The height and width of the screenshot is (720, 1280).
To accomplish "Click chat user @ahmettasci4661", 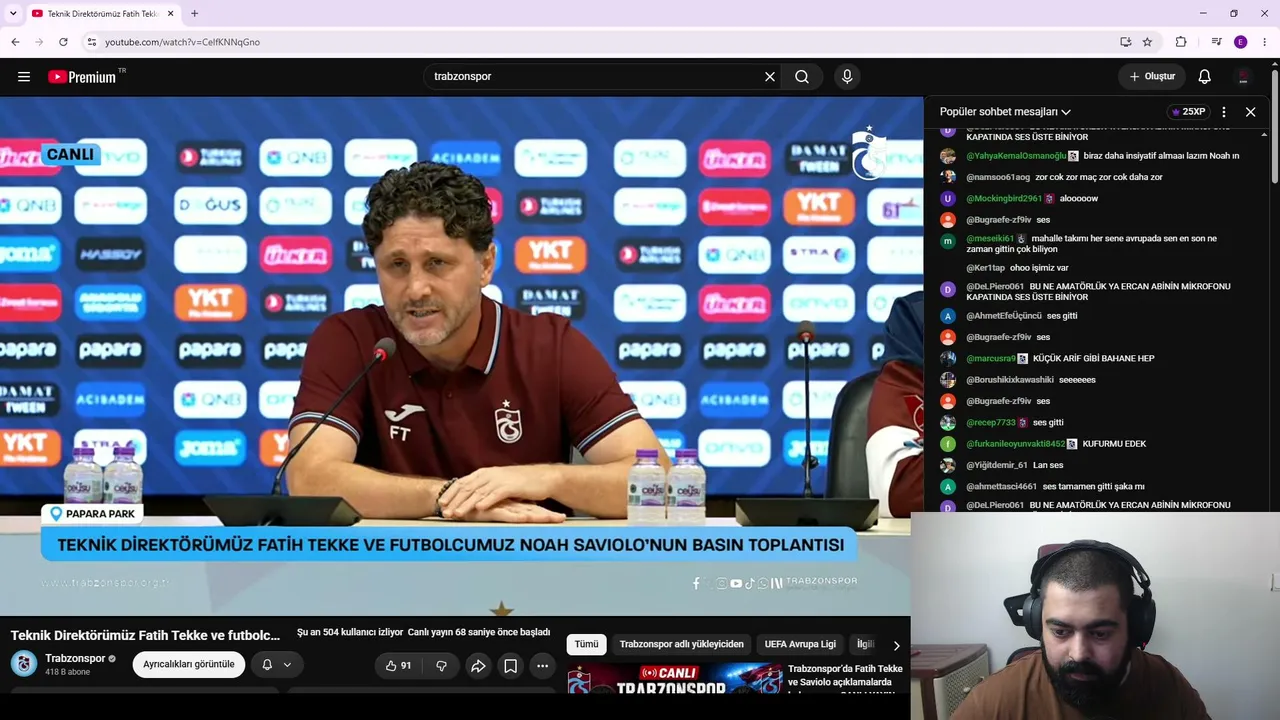I will [1001, 486].
